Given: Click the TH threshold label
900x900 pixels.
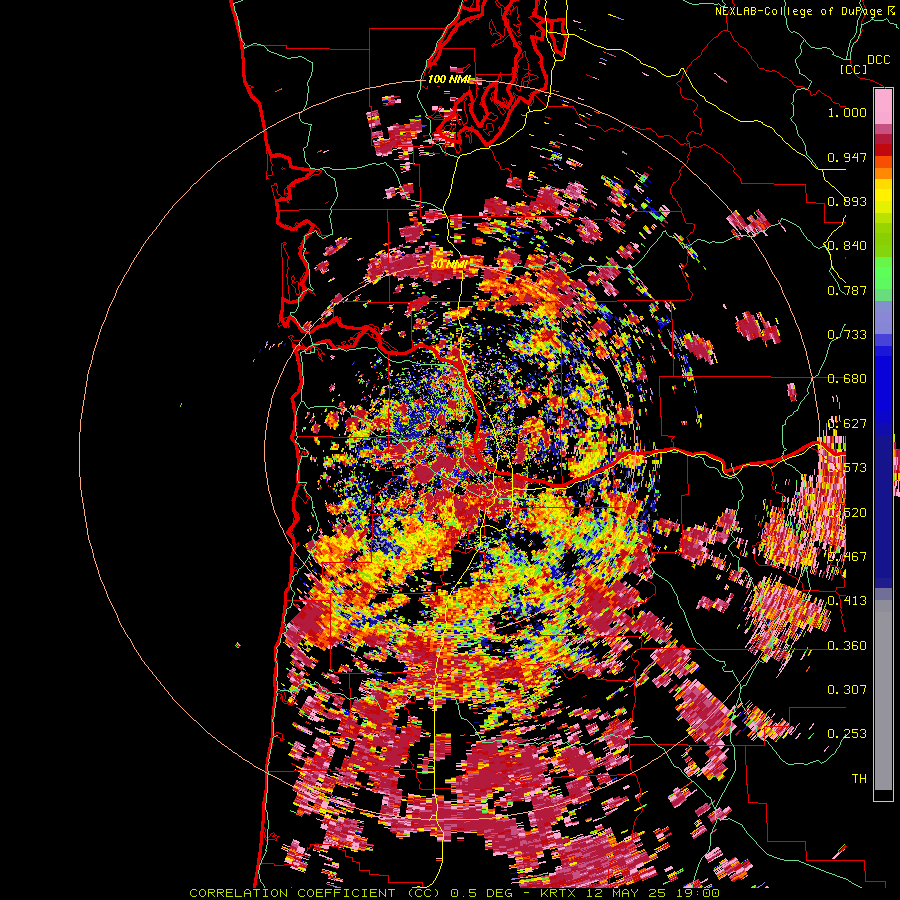Looking at the screenshot, I should coord(859,779).
